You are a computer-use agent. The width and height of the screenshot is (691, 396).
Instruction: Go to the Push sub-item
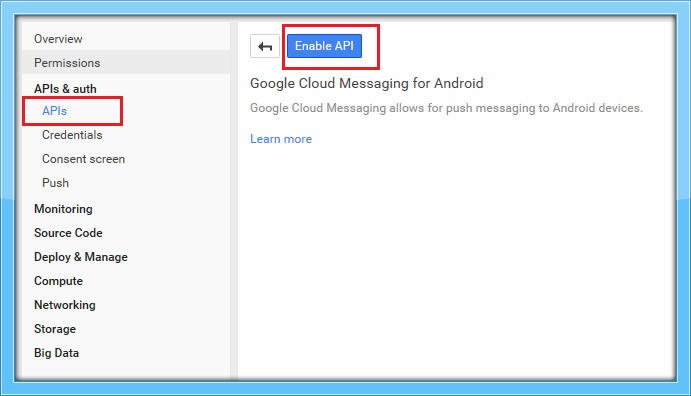click(x=56, y=183)
